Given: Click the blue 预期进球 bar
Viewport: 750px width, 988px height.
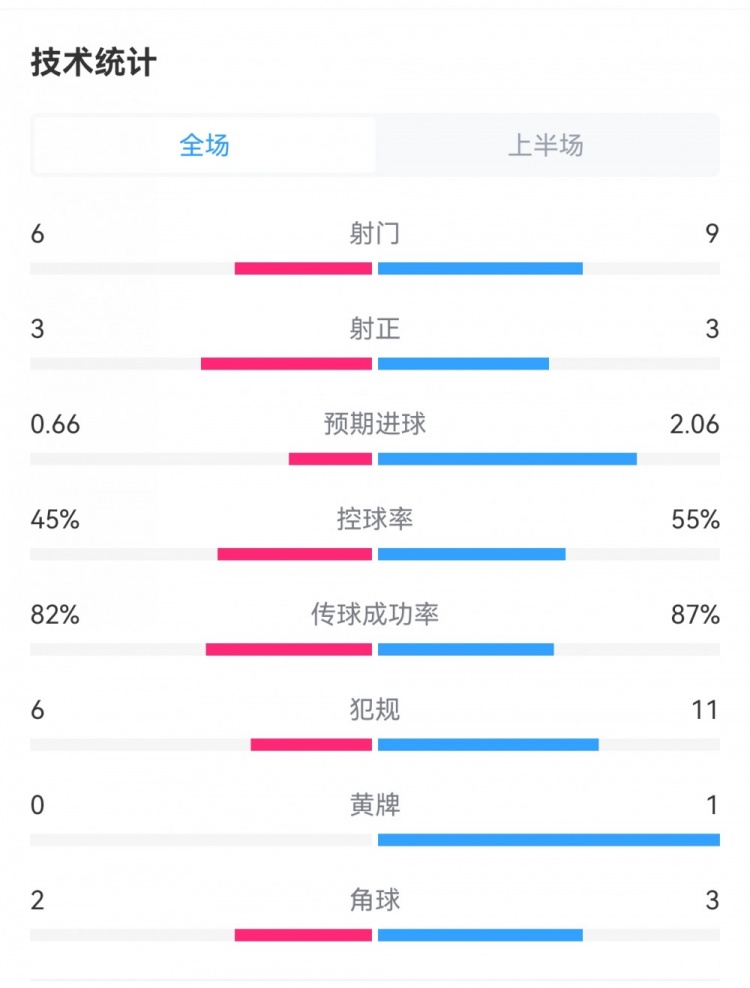Looking at the screenshot, I should pos(507,459).
